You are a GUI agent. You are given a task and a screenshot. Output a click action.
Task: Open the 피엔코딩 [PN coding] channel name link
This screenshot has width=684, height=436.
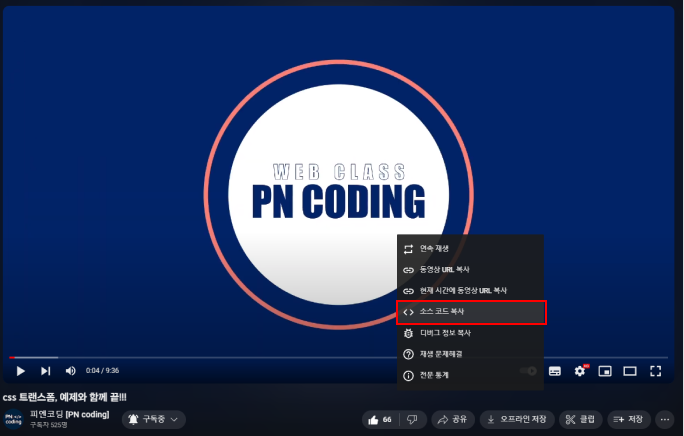coord(69,414)
